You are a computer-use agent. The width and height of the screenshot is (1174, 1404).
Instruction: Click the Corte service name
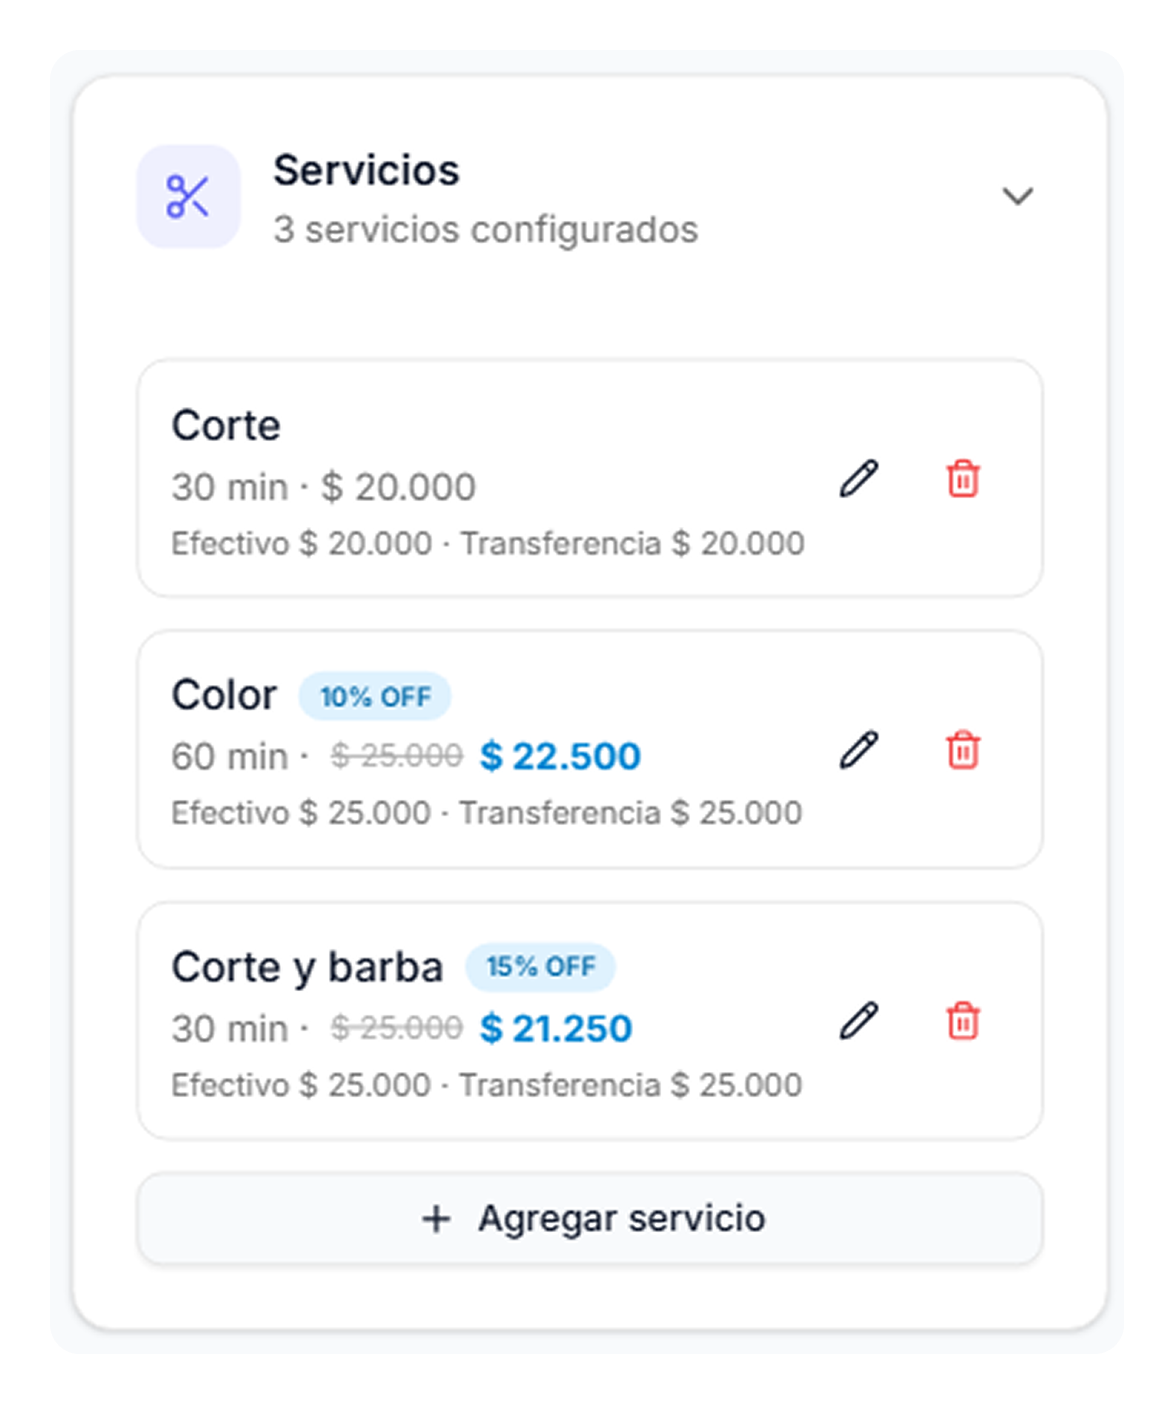[x=226, y=426]
